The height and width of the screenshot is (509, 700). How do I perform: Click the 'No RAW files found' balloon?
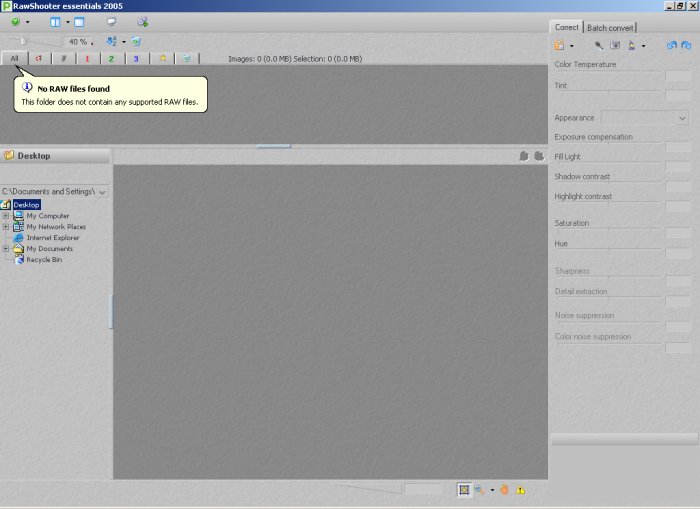111,95
